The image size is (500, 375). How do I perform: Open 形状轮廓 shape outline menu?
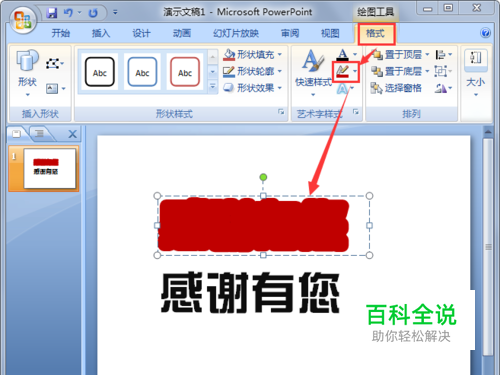coord(252,71)
